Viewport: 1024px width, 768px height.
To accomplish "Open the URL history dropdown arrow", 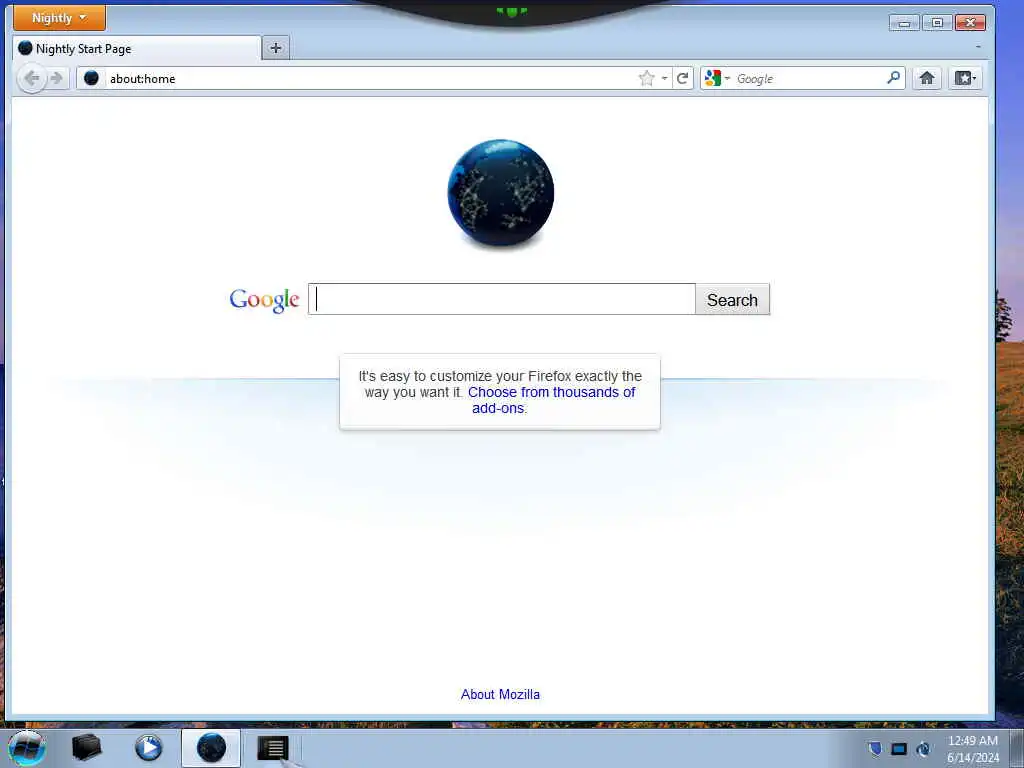I will coord(664,78).
